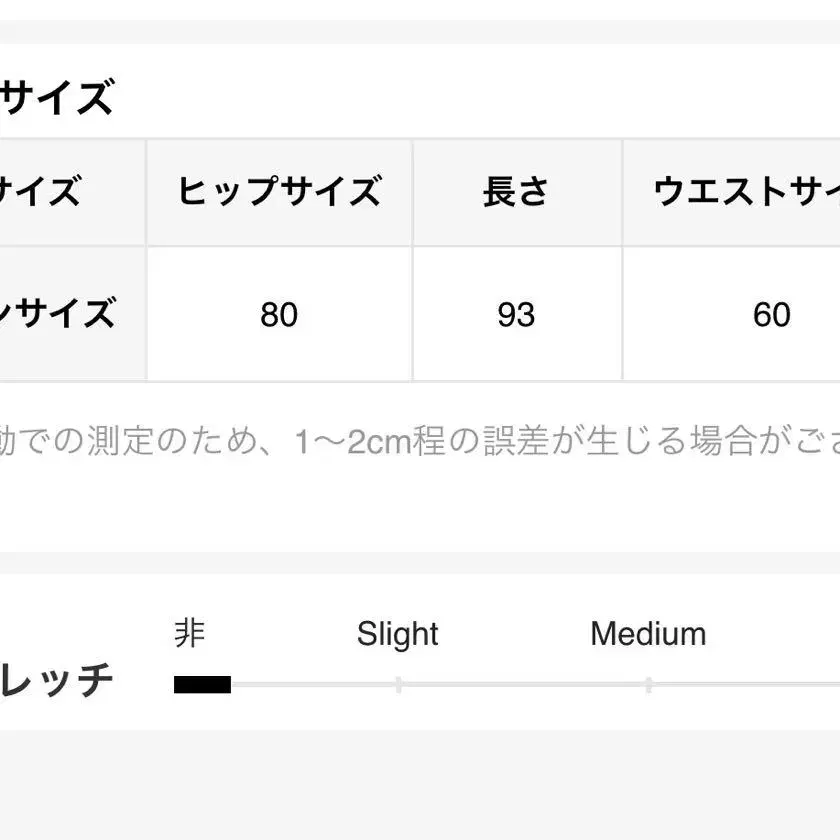The height and width of the screenshot is (840, 840).
Task: Click stretch track between Slight and Medium
Action: click(523, 685)
